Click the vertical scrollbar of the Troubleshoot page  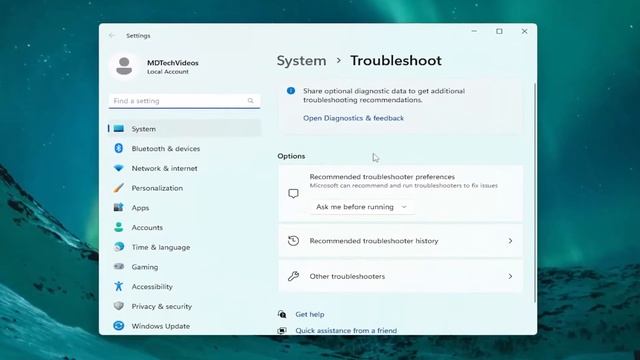[x=535, y=192]
